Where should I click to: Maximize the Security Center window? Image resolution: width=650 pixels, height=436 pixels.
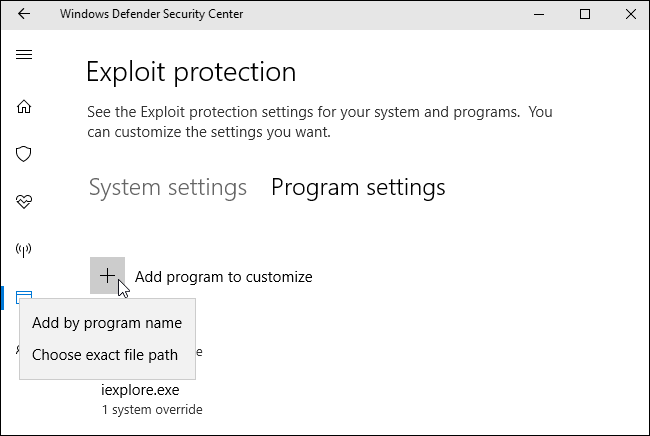(585, 14)
